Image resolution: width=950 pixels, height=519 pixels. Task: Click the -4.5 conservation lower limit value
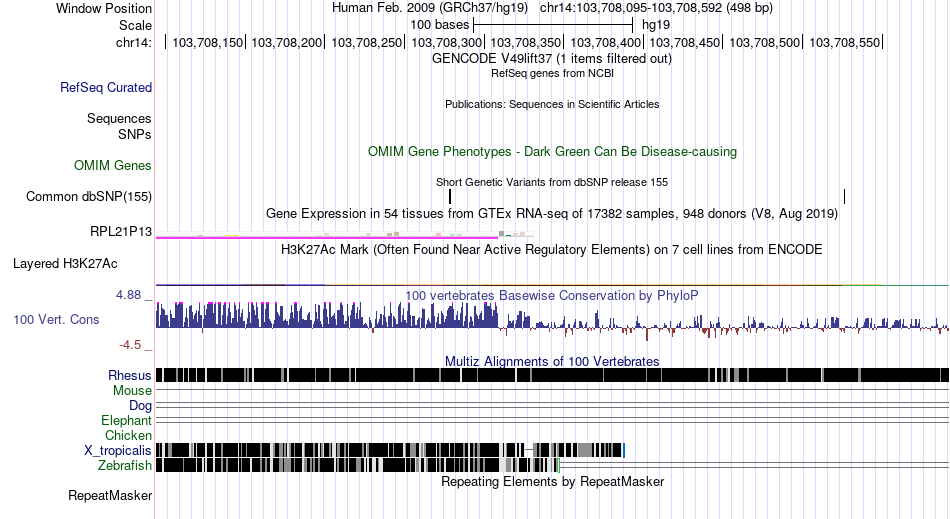tap(130, 345)
